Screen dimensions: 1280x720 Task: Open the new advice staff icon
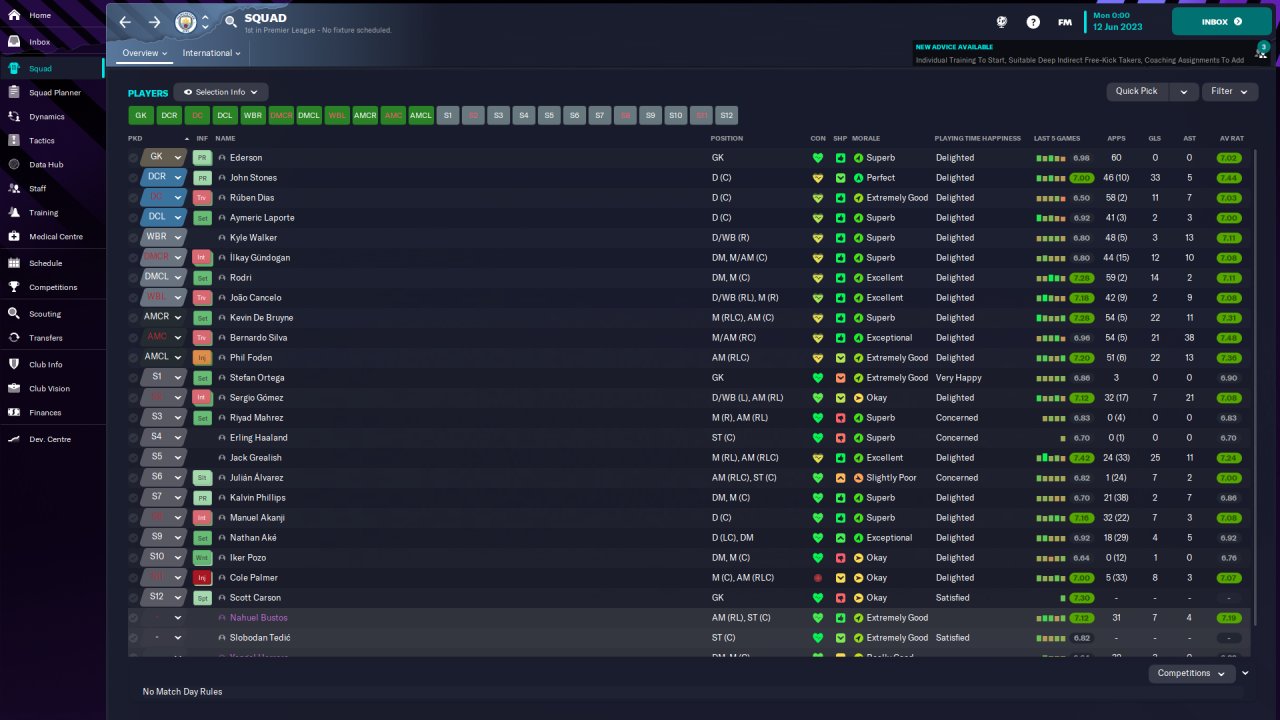point(1262,49)
